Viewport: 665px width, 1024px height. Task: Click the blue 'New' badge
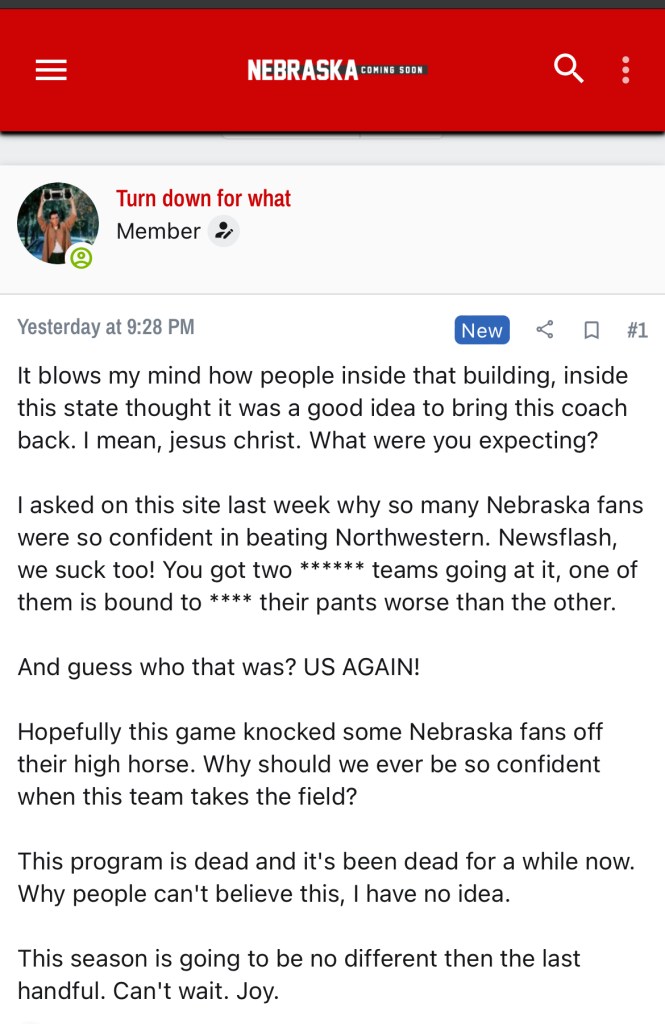point(482,330)
